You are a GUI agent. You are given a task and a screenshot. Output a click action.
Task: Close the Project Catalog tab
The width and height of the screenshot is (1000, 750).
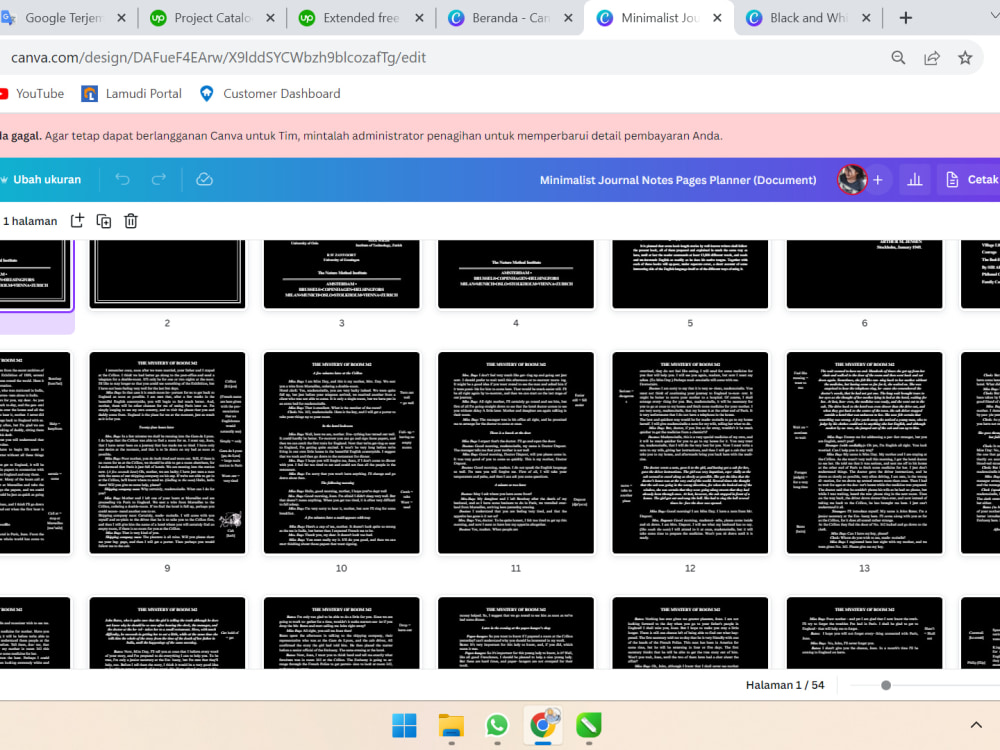[x=270, y=18]
